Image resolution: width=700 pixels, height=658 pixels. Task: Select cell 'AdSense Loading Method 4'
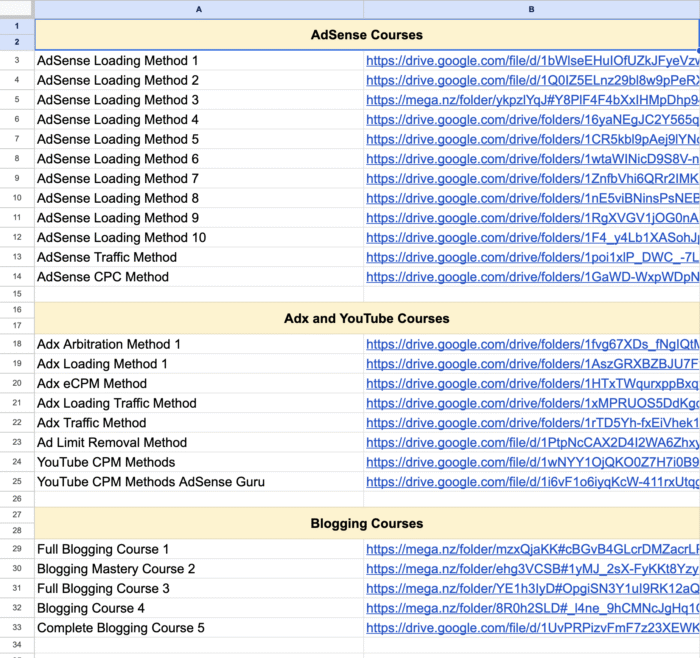click(x=199, y=120)
